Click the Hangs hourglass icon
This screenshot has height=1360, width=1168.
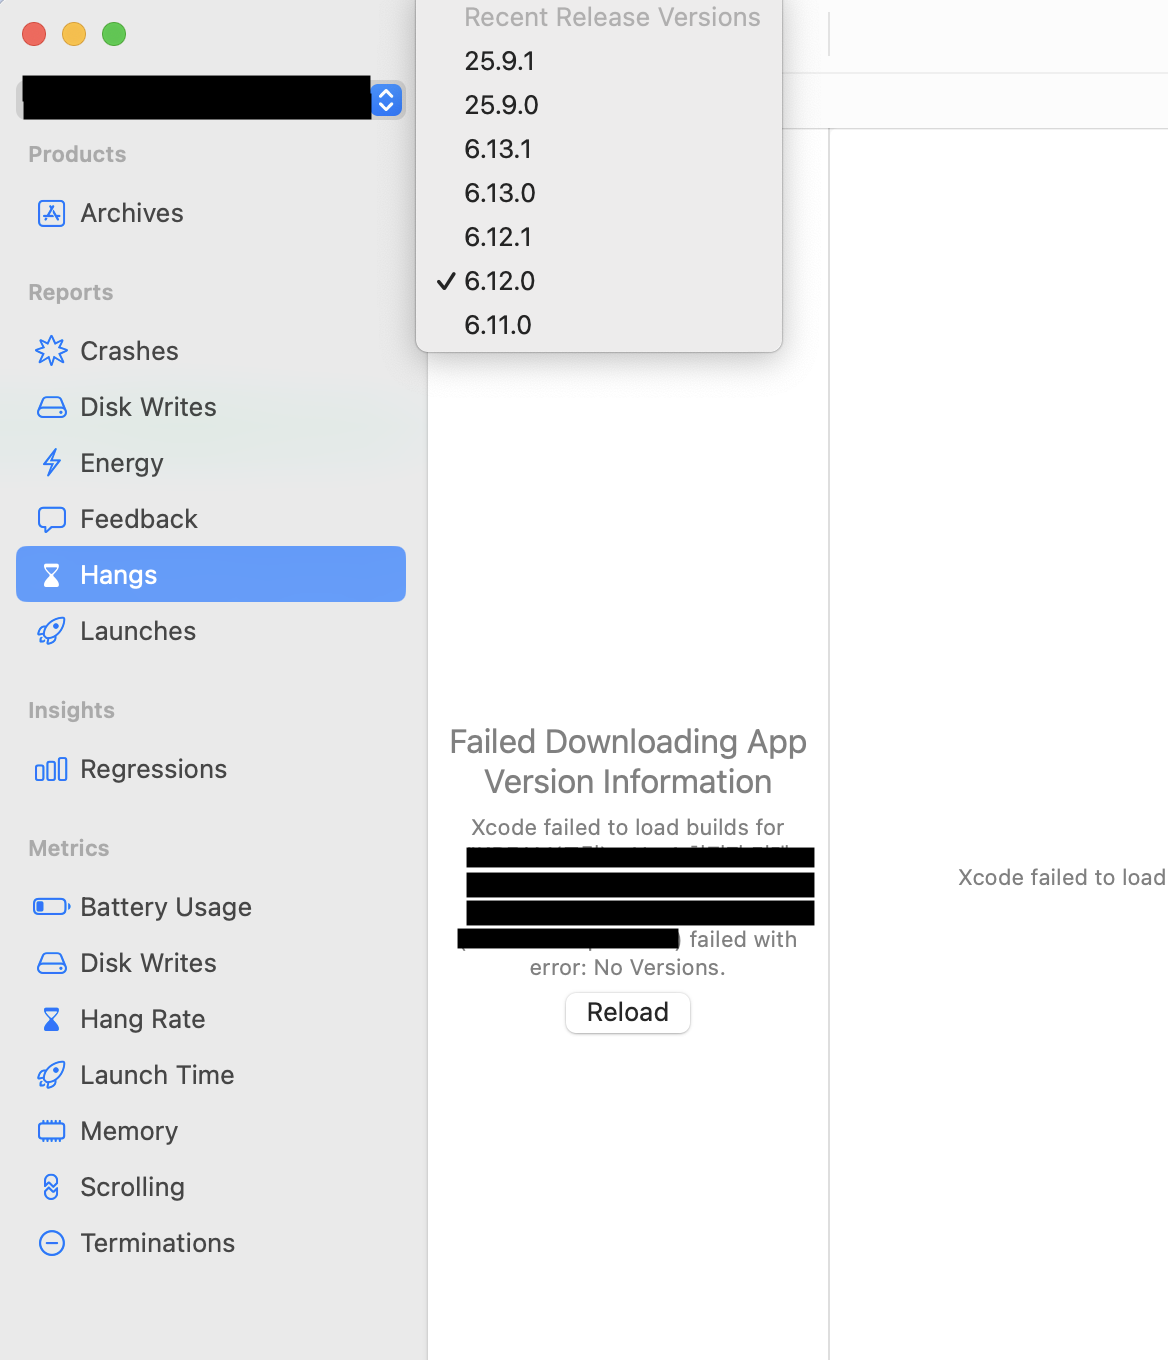pos(51,575)
